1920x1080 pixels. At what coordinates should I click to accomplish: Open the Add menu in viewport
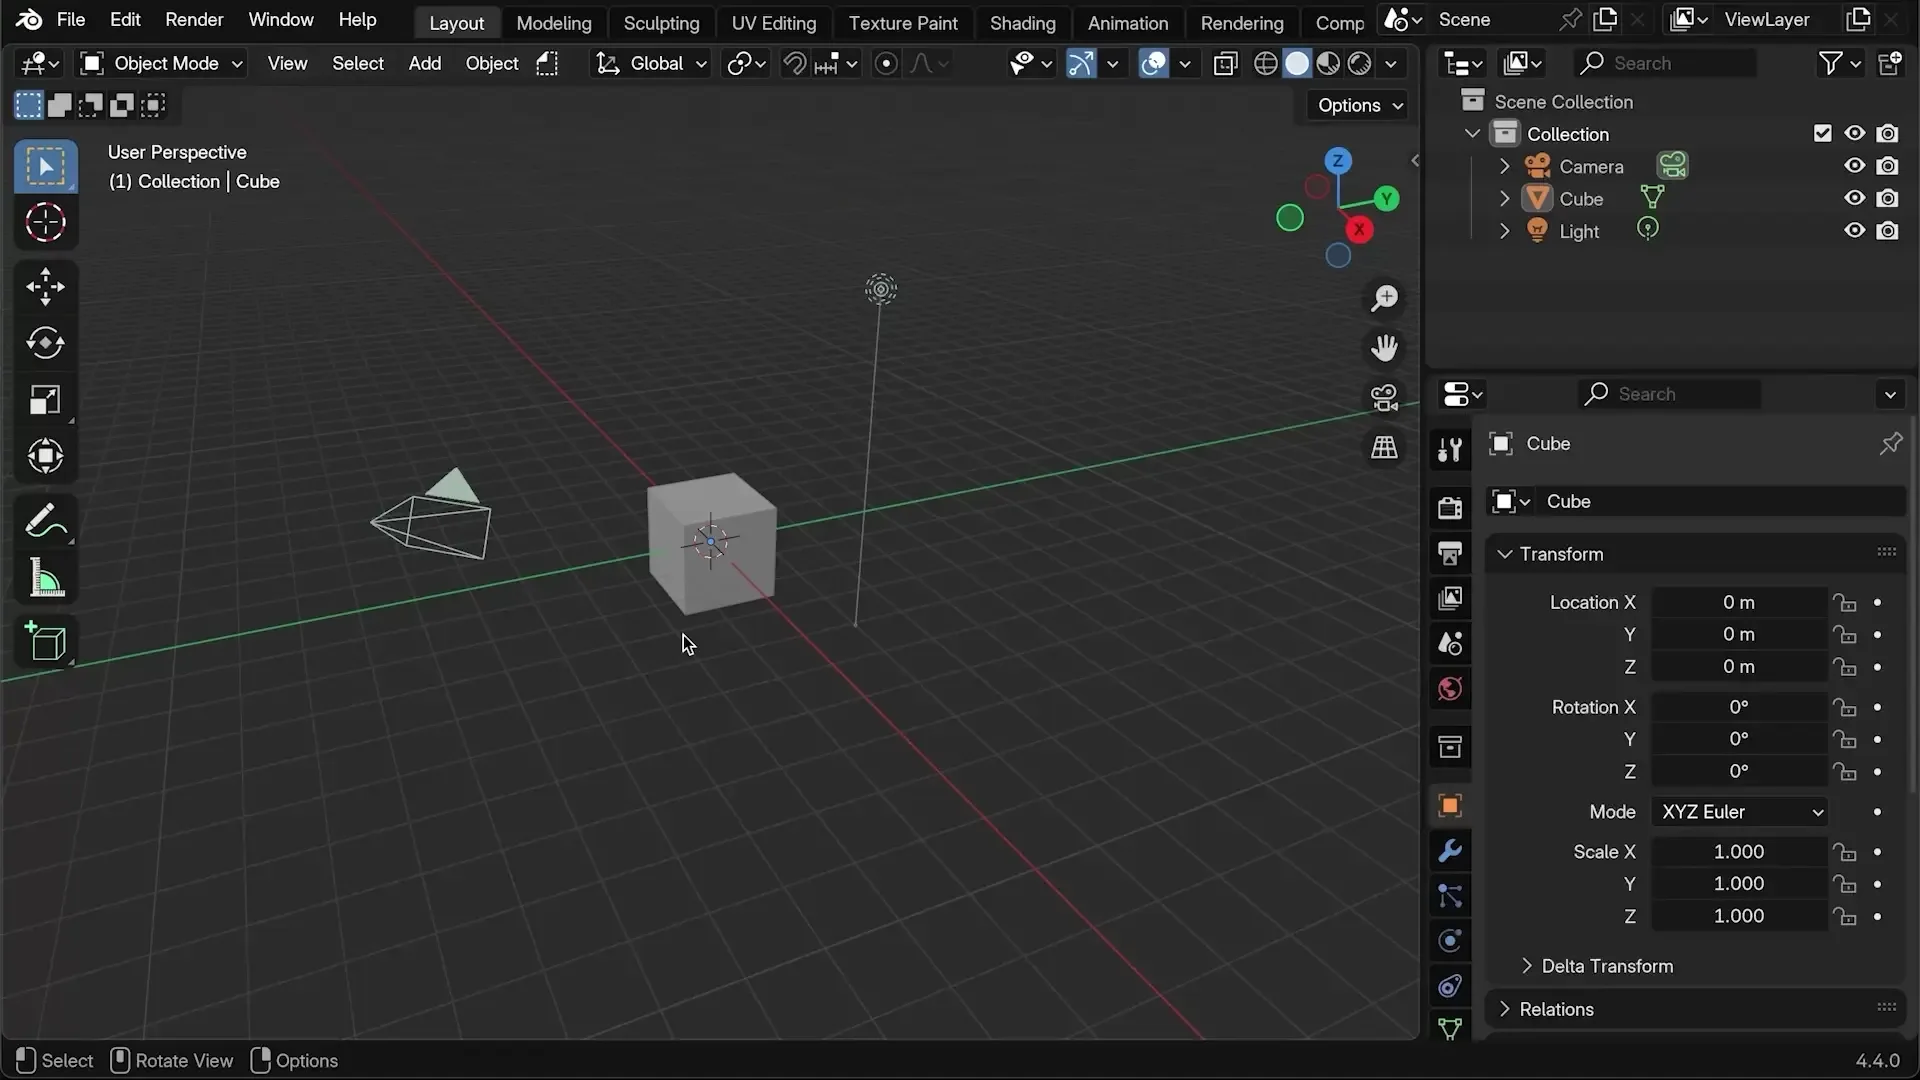click(424, 64)
